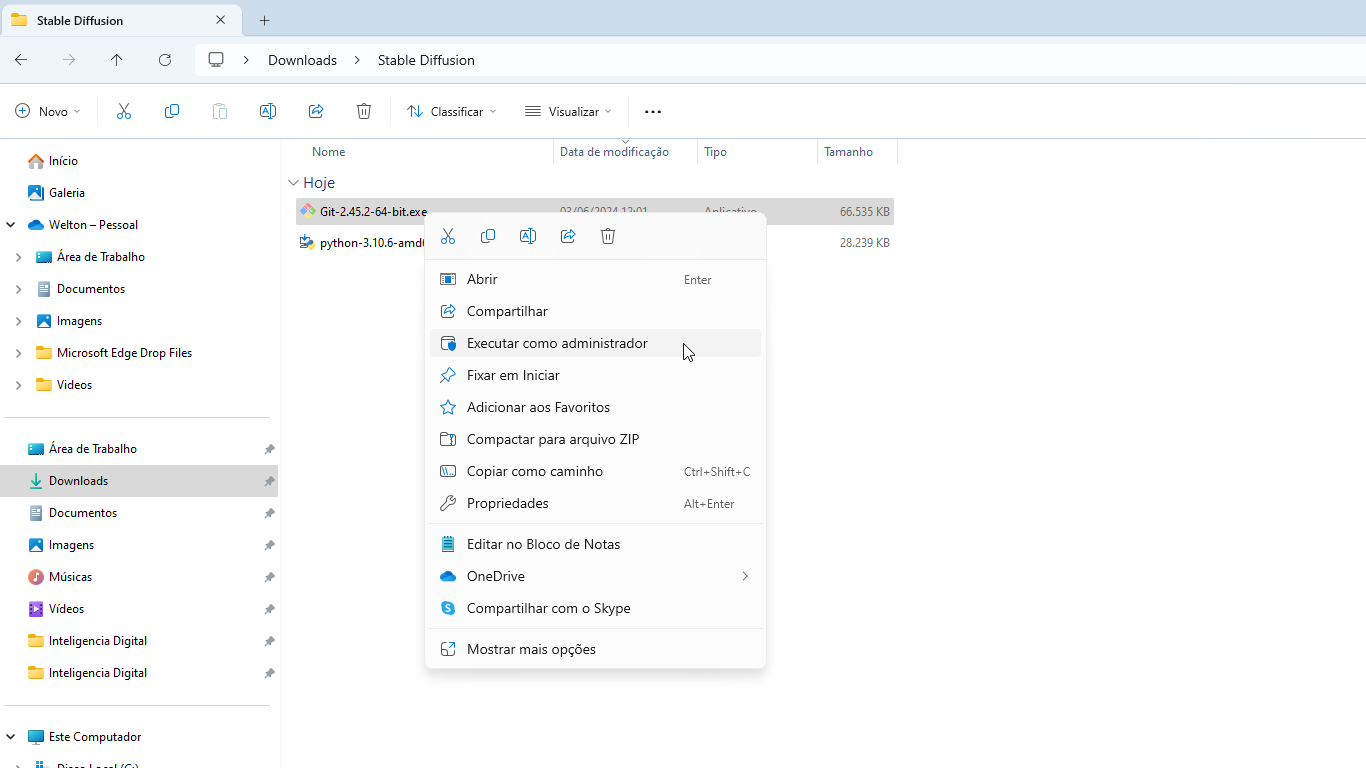
Task: Expand Microsoft Edge Drop Files folder
Action: point(19,353)
